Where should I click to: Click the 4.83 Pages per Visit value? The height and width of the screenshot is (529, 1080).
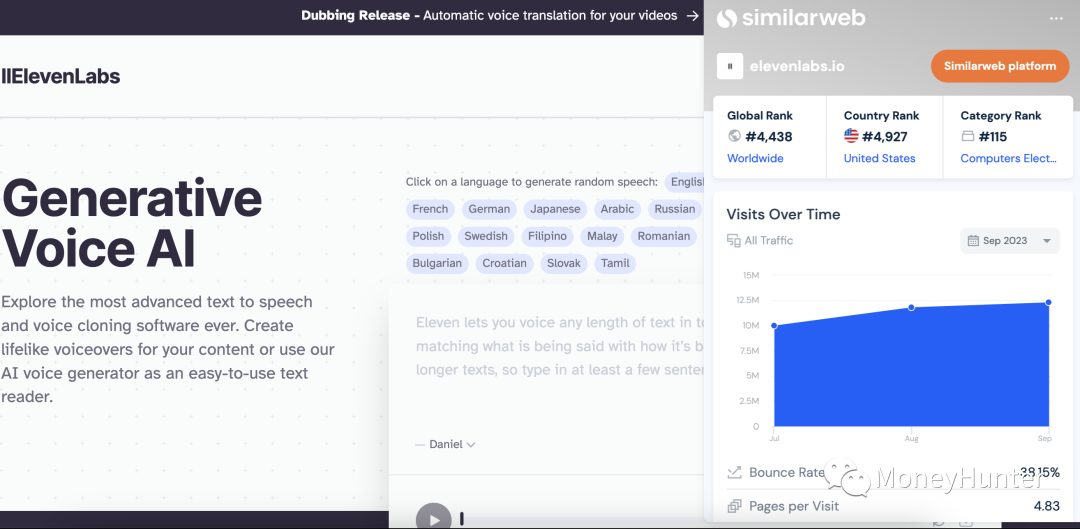(1047, 506)
